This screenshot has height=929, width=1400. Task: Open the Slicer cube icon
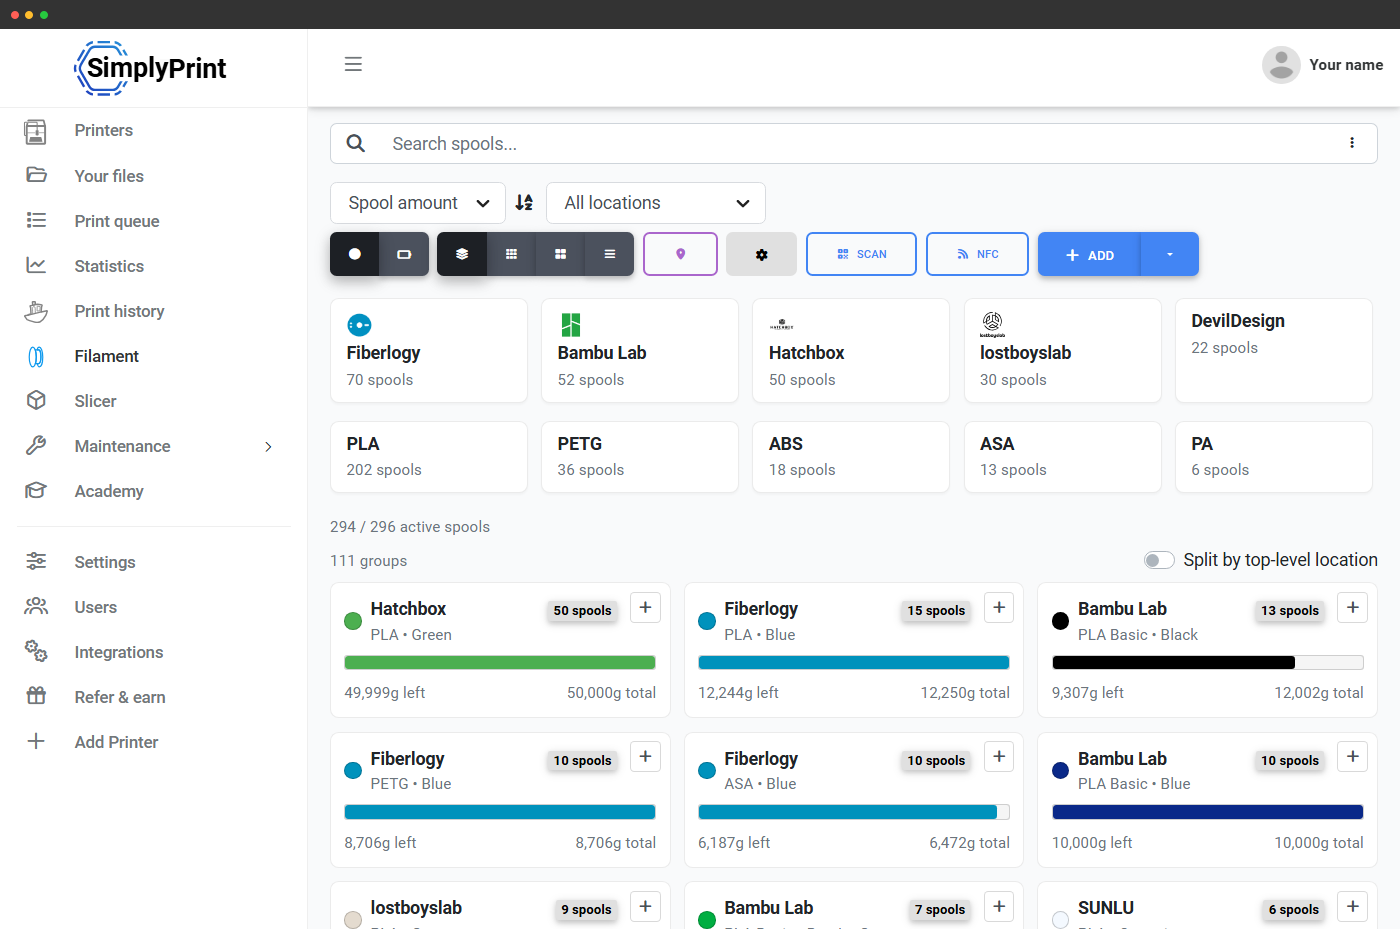(36, 400)
